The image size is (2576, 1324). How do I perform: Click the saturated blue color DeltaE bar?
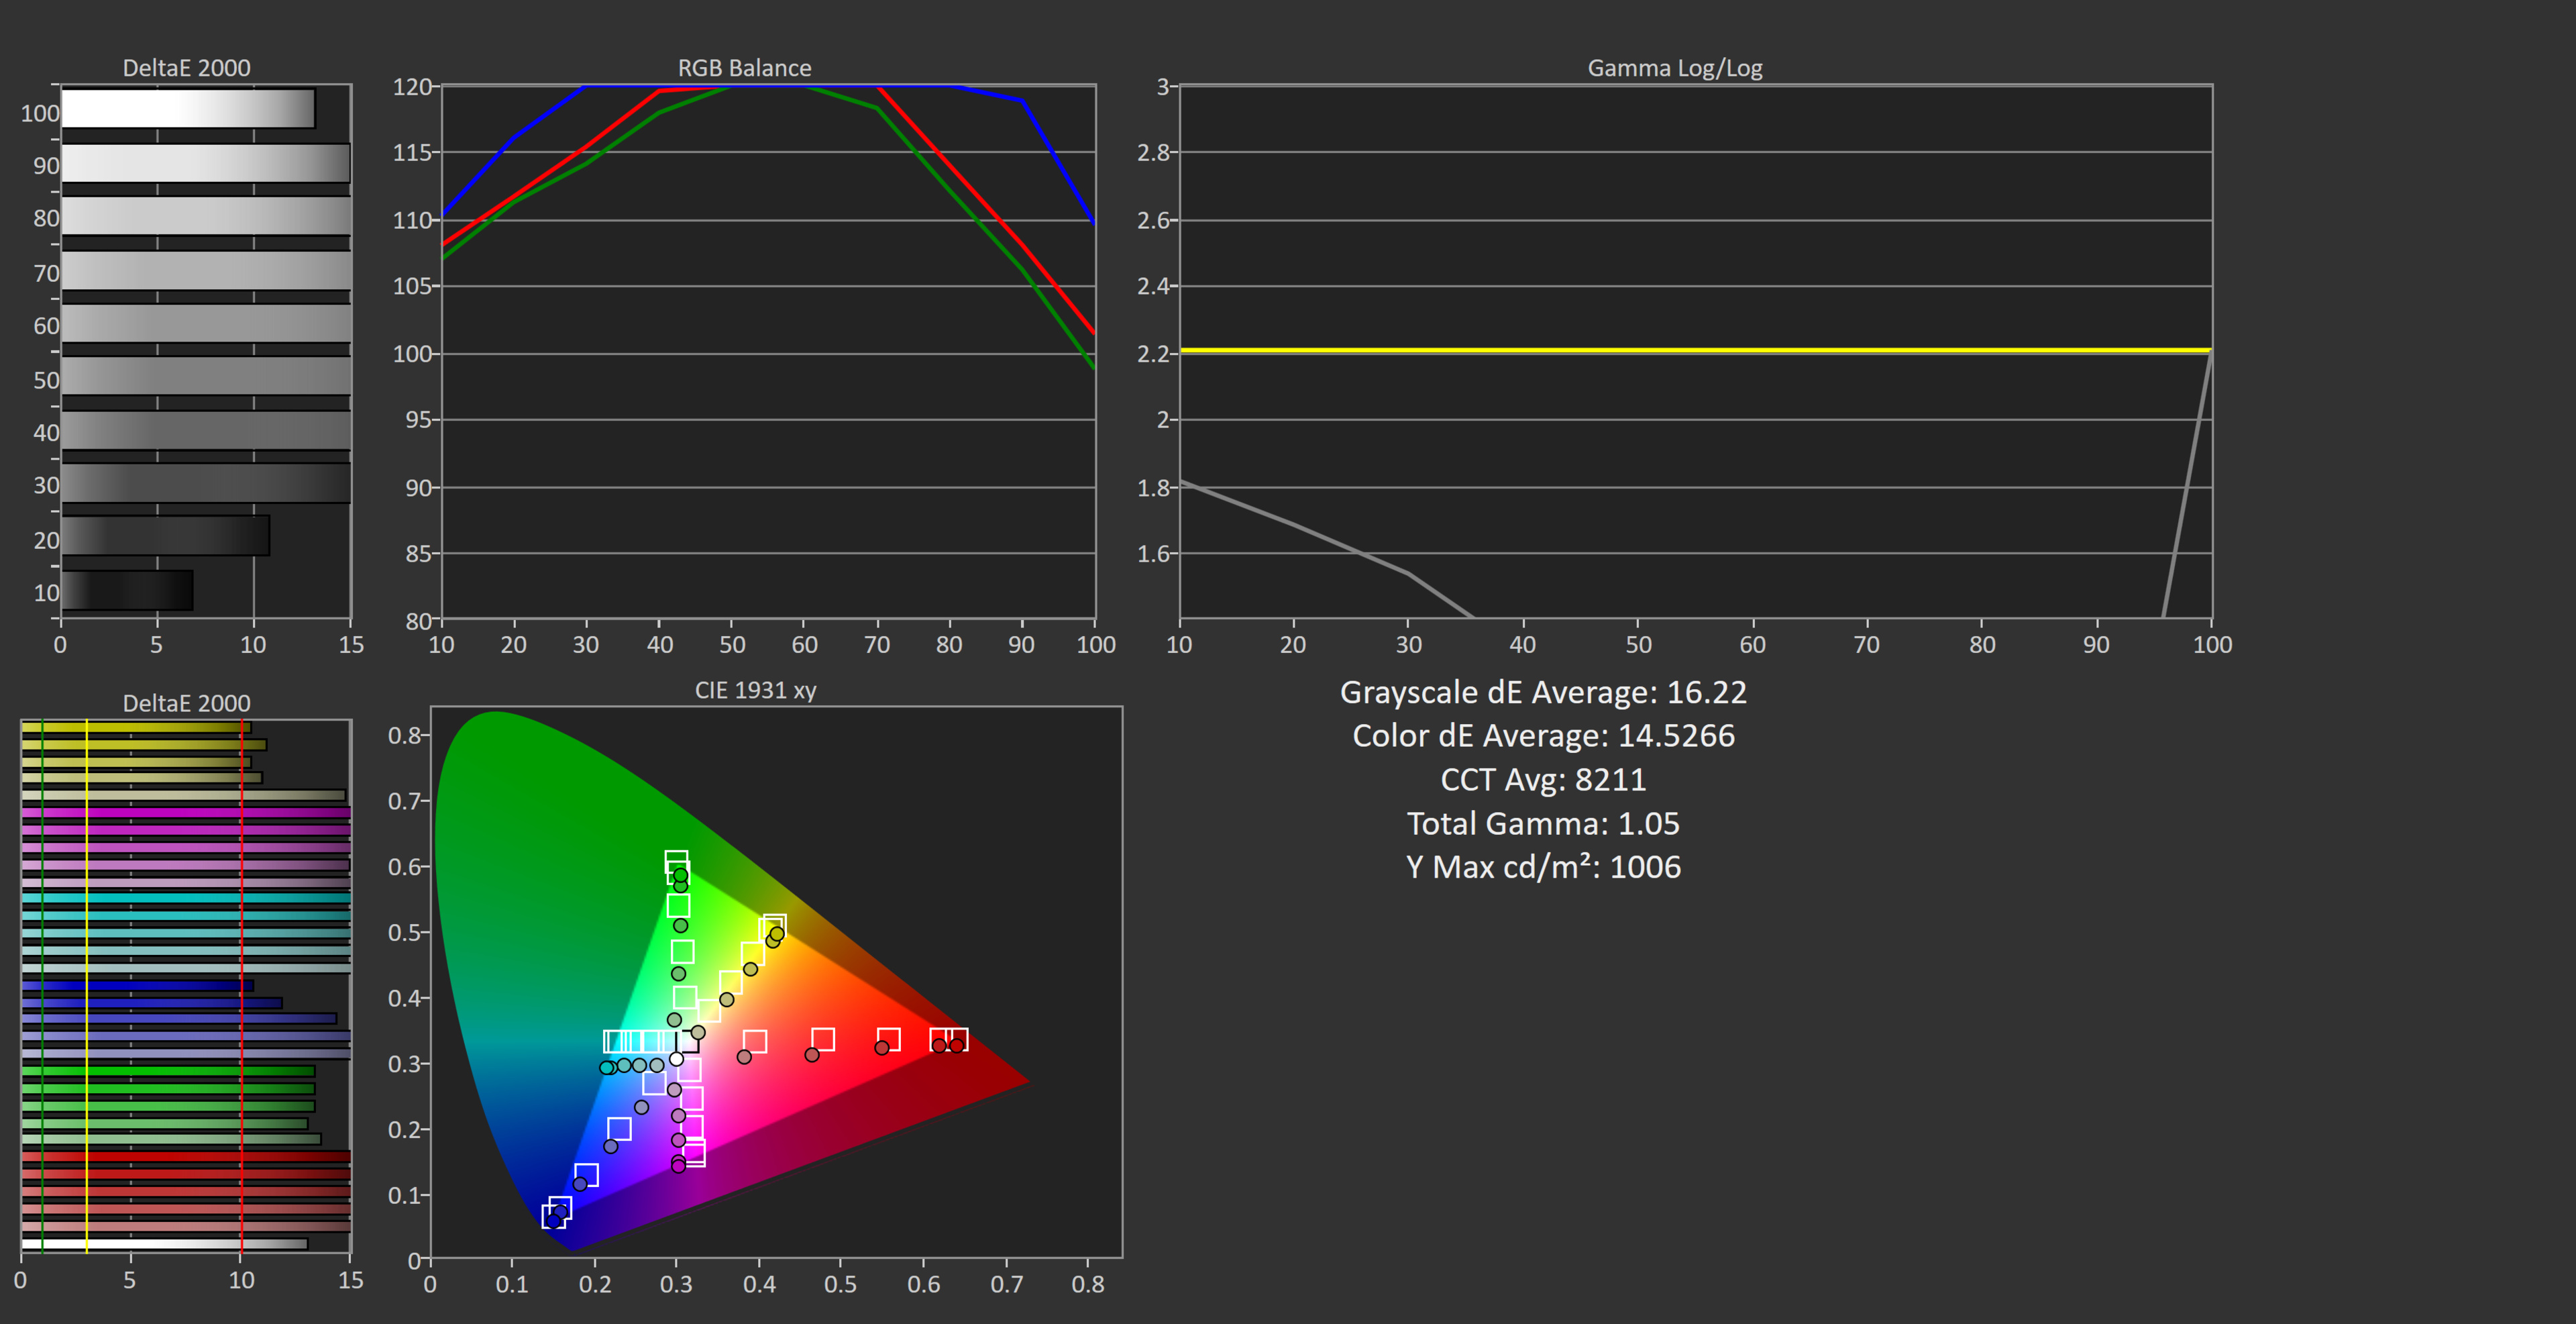[137, 986]
